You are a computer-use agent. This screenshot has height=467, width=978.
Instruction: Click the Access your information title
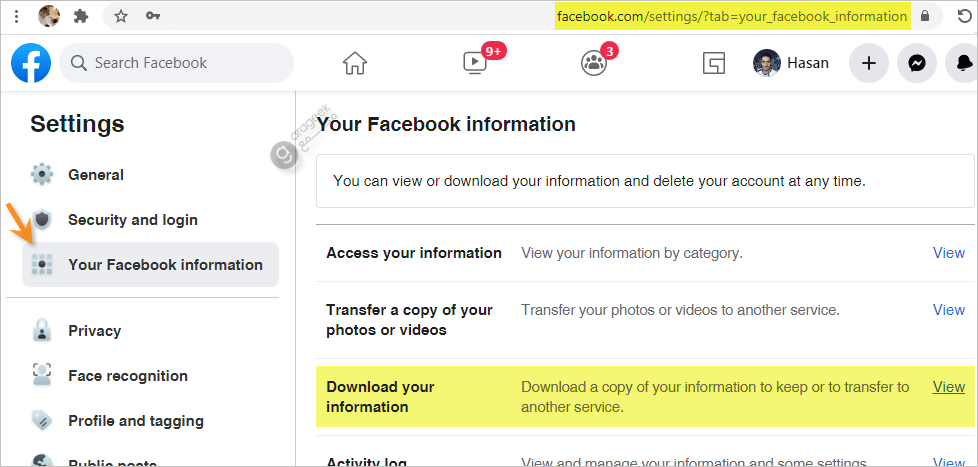414,253
